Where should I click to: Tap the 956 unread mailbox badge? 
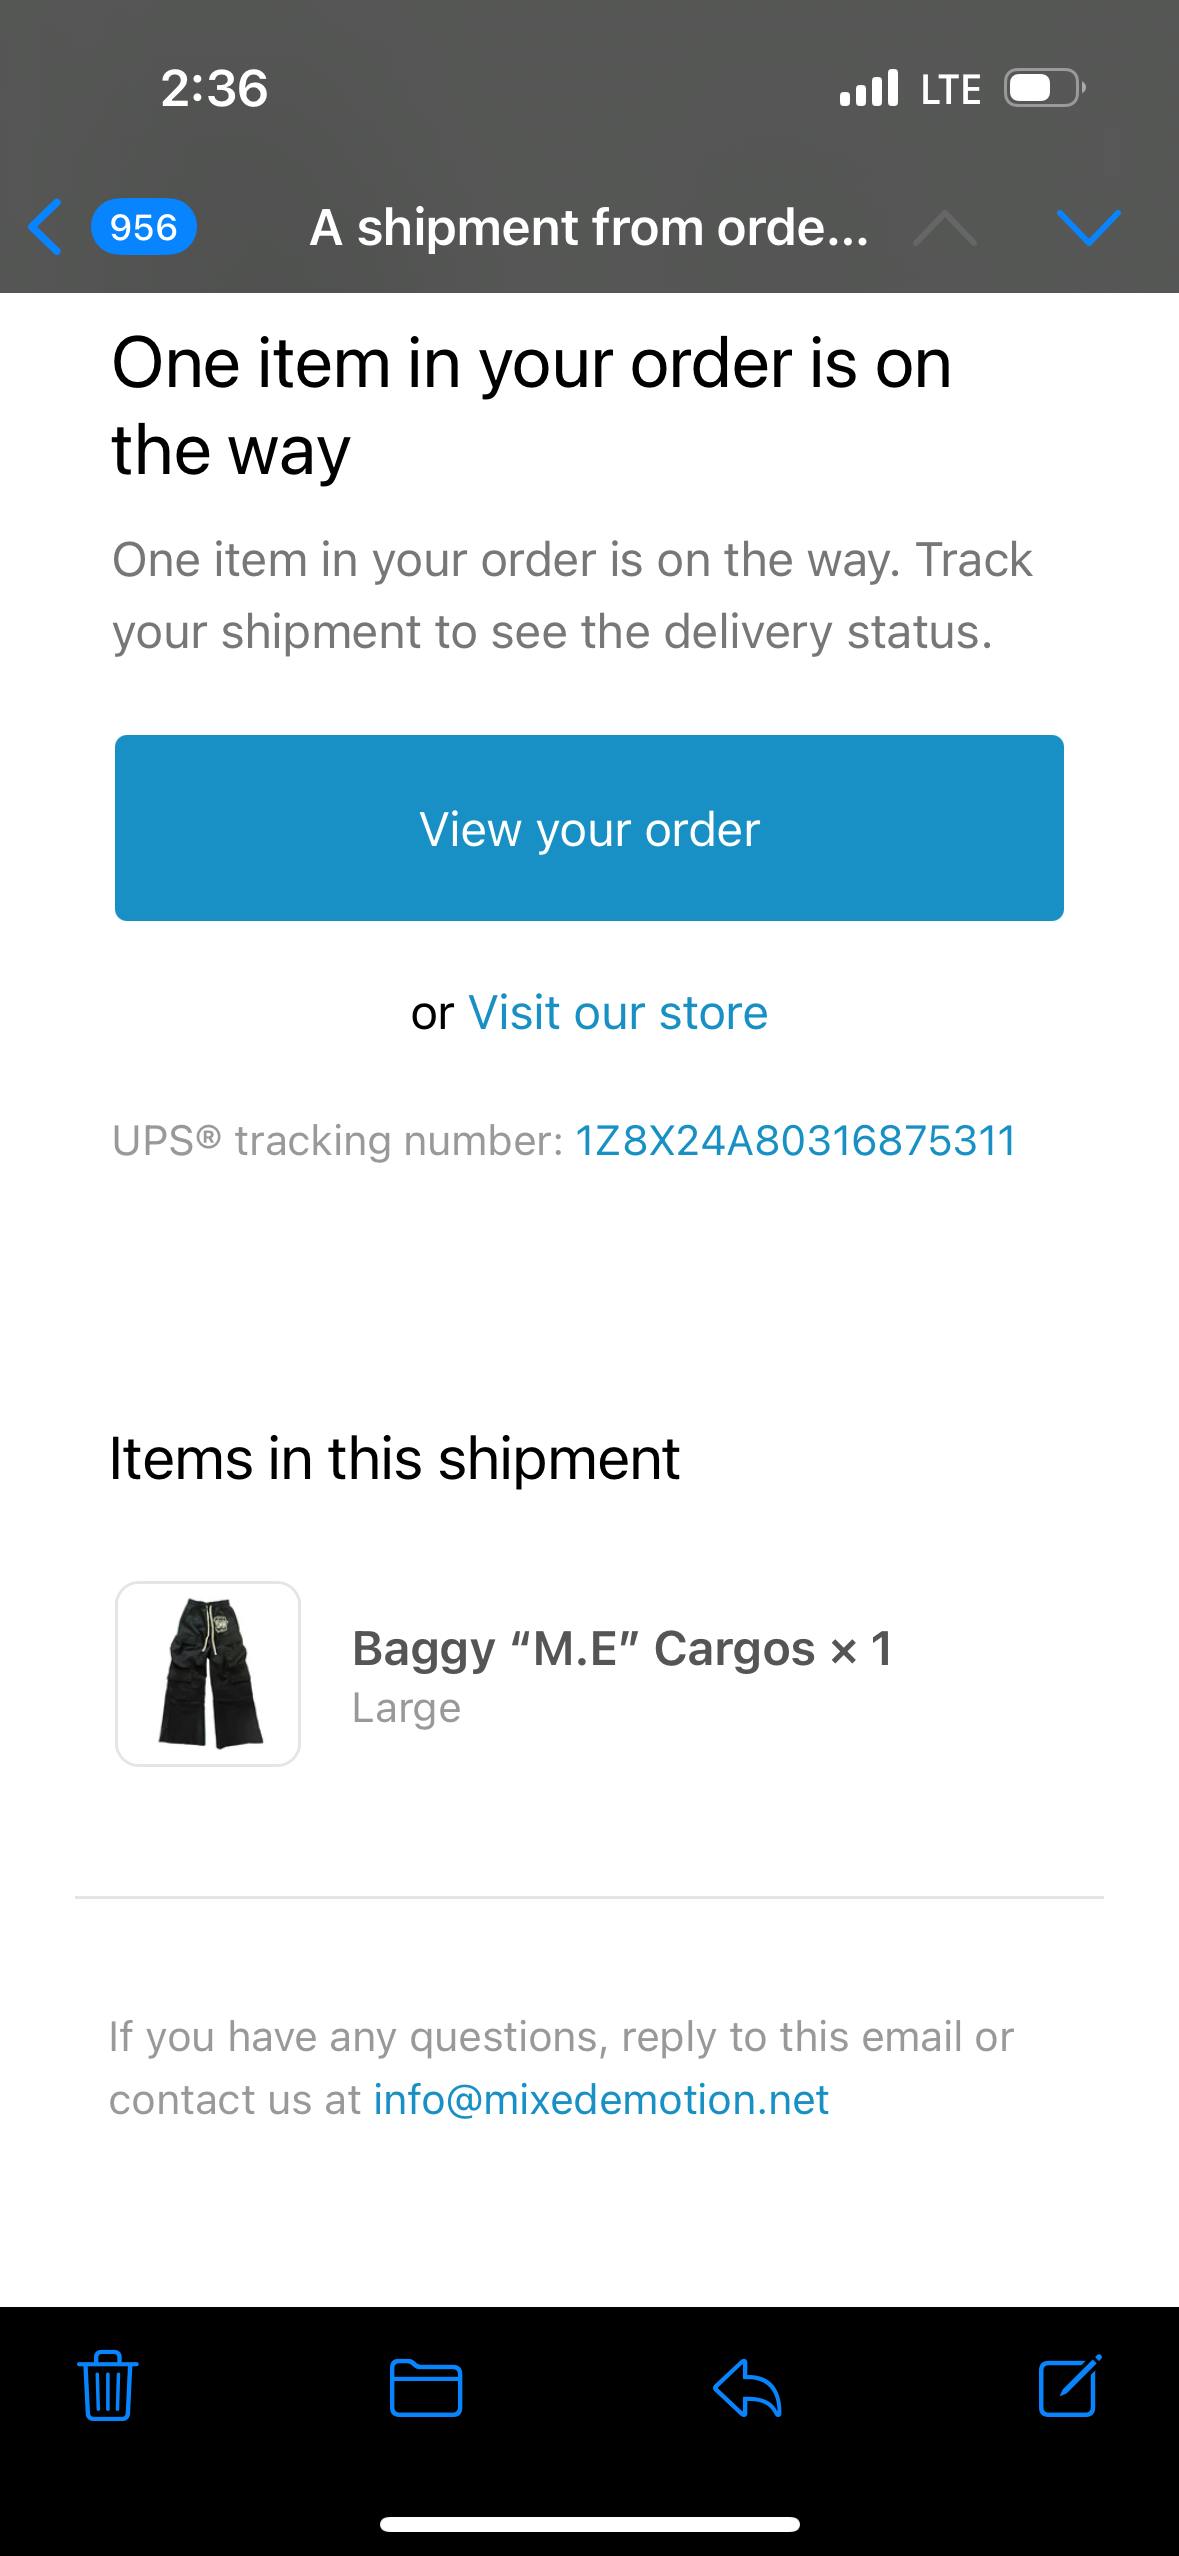(x=144, y=227)
